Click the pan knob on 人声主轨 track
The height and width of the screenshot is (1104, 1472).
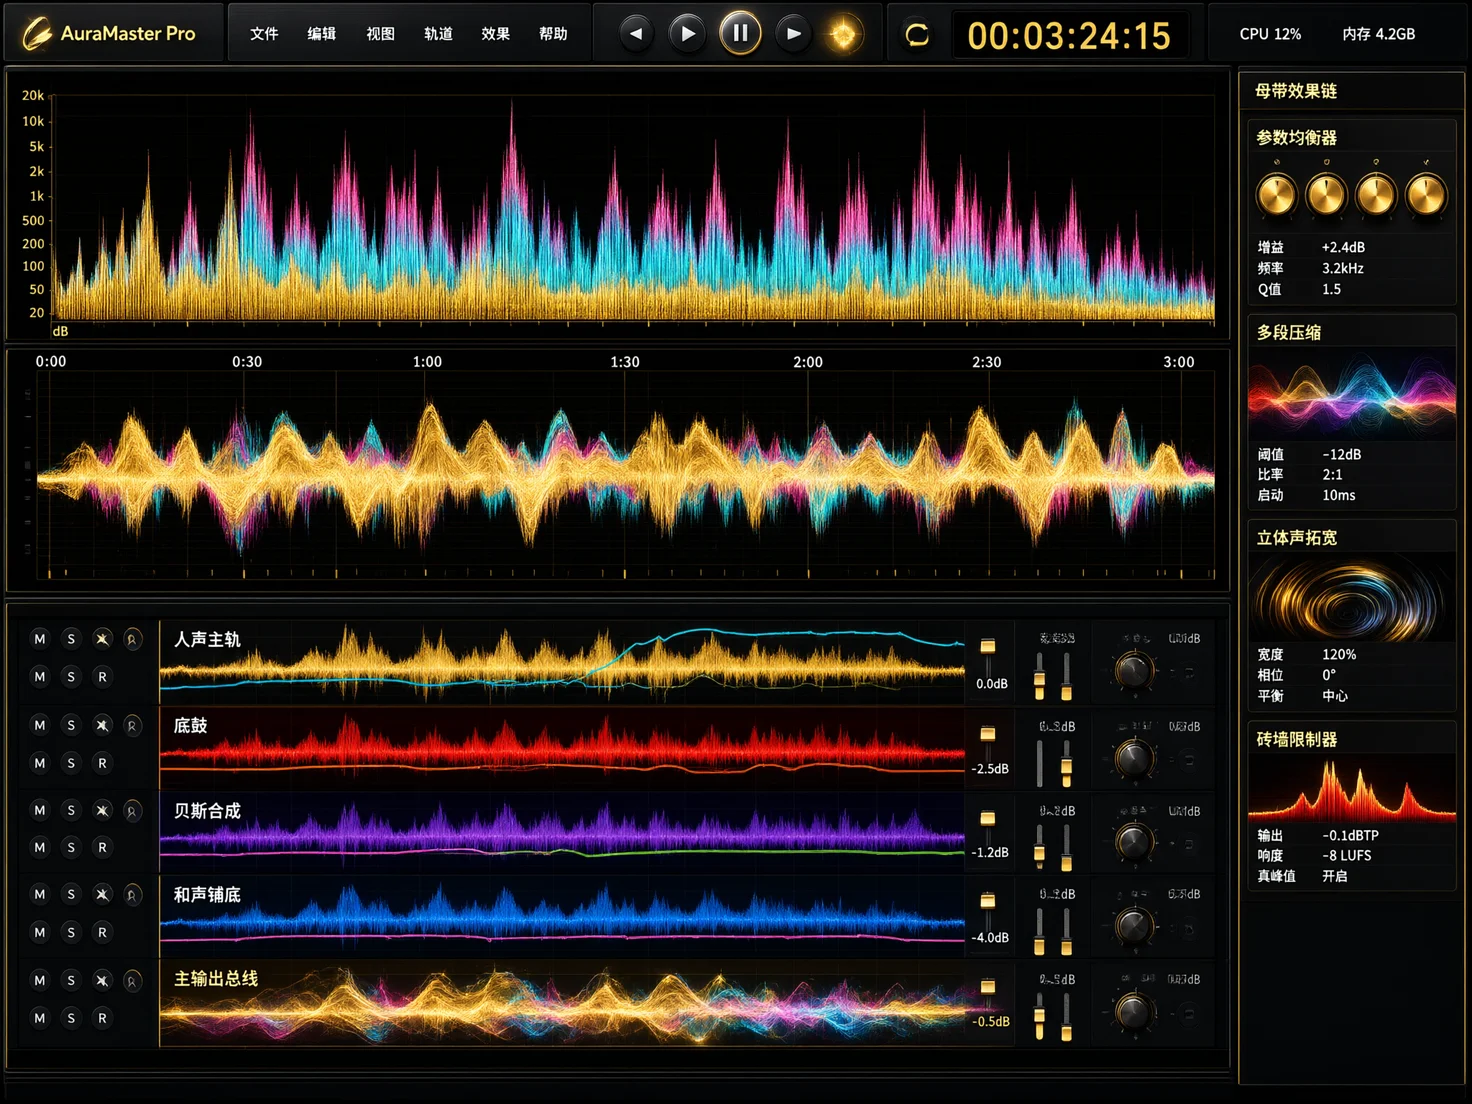point(1133,671)
